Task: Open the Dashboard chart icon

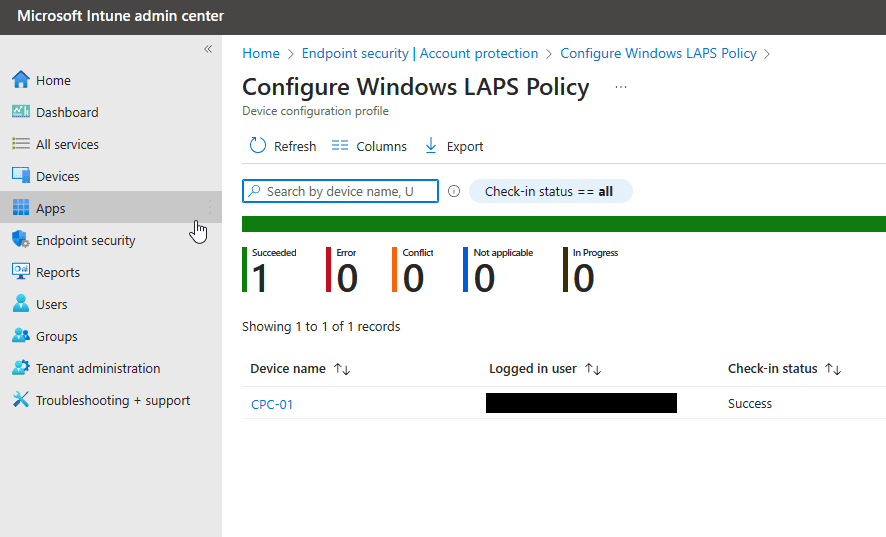Action: (20, 112)
